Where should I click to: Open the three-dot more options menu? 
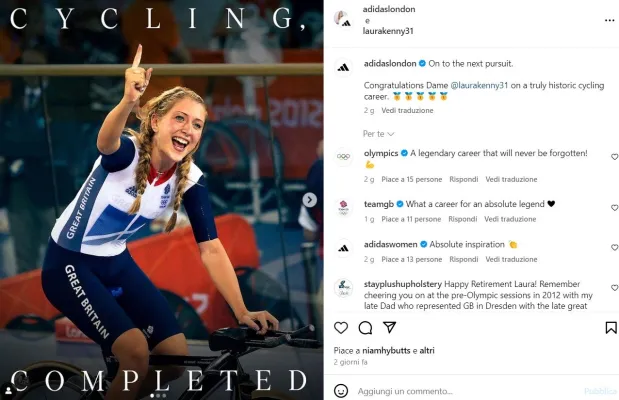610,19
